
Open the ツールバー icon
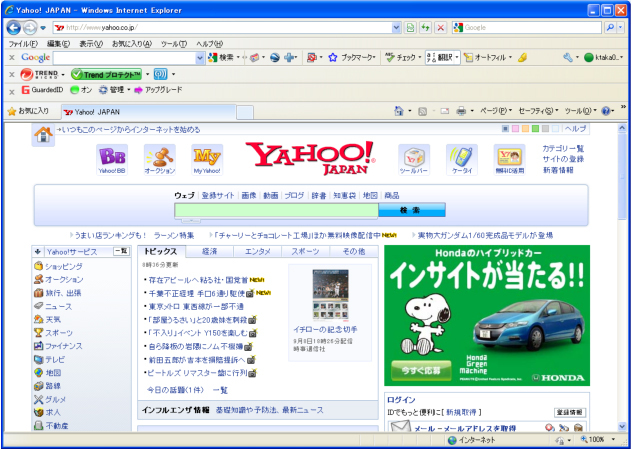(x=414, y=160)
